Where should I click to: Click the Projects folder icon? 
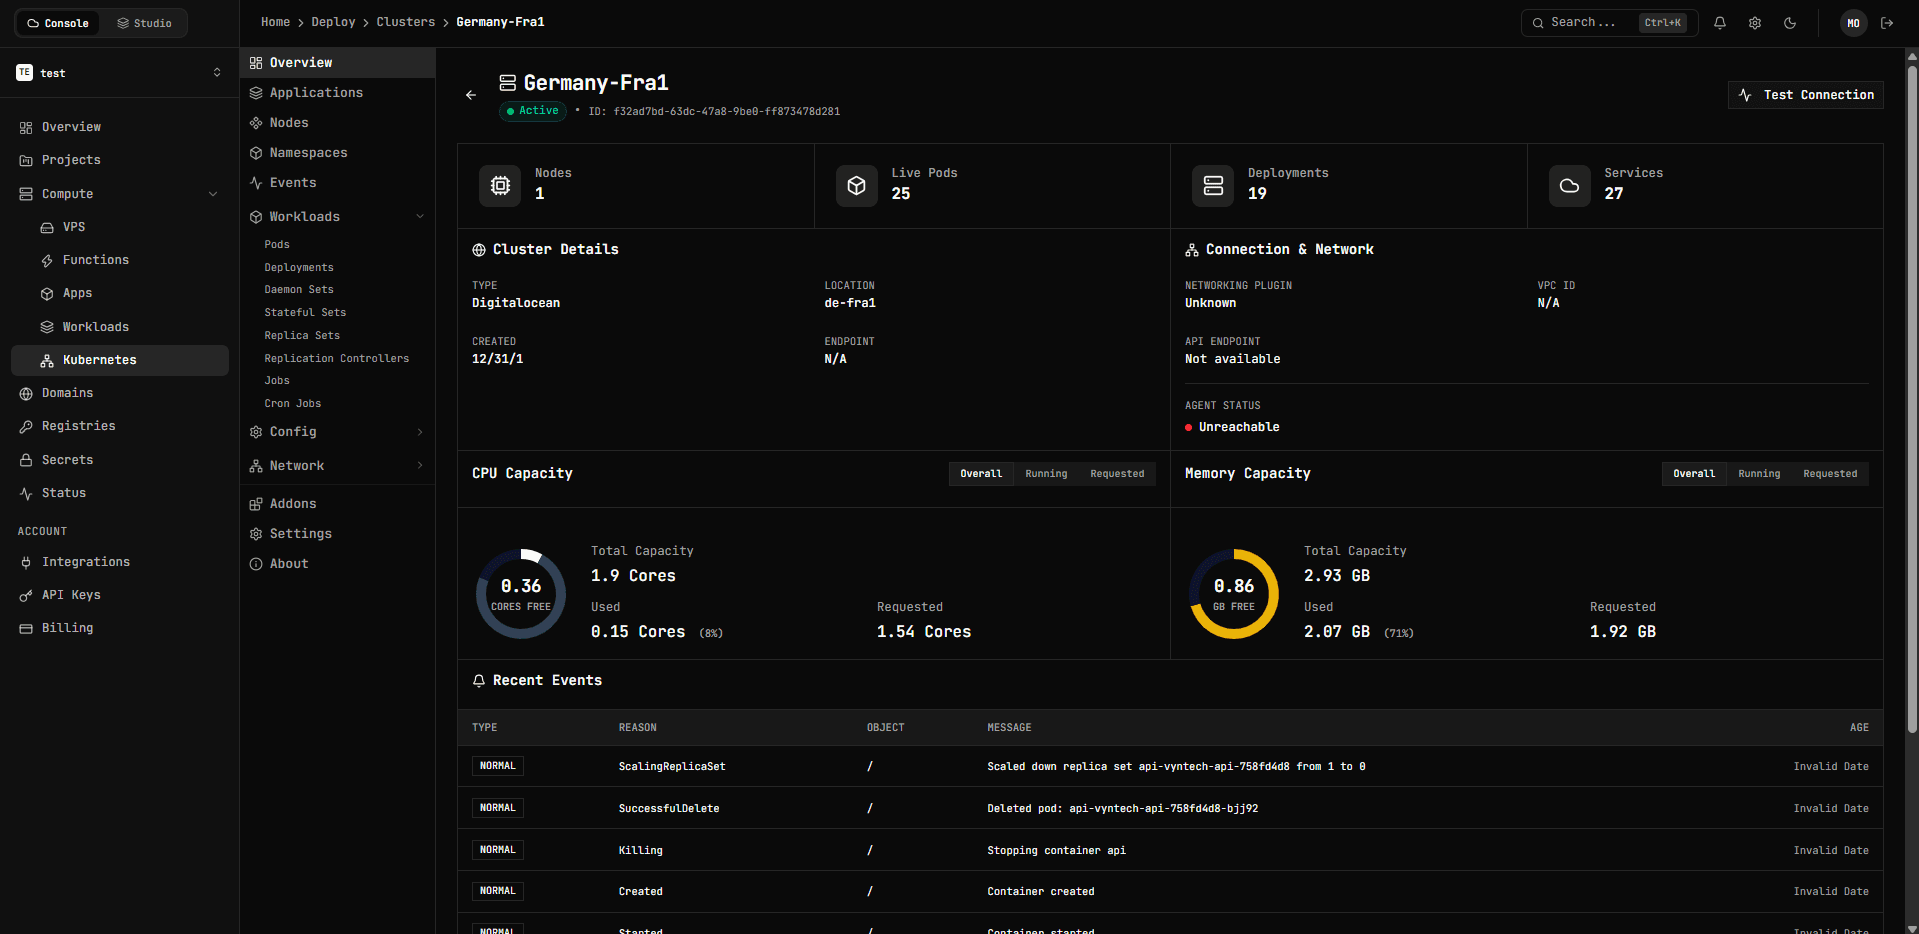click(x=26, y=160)
